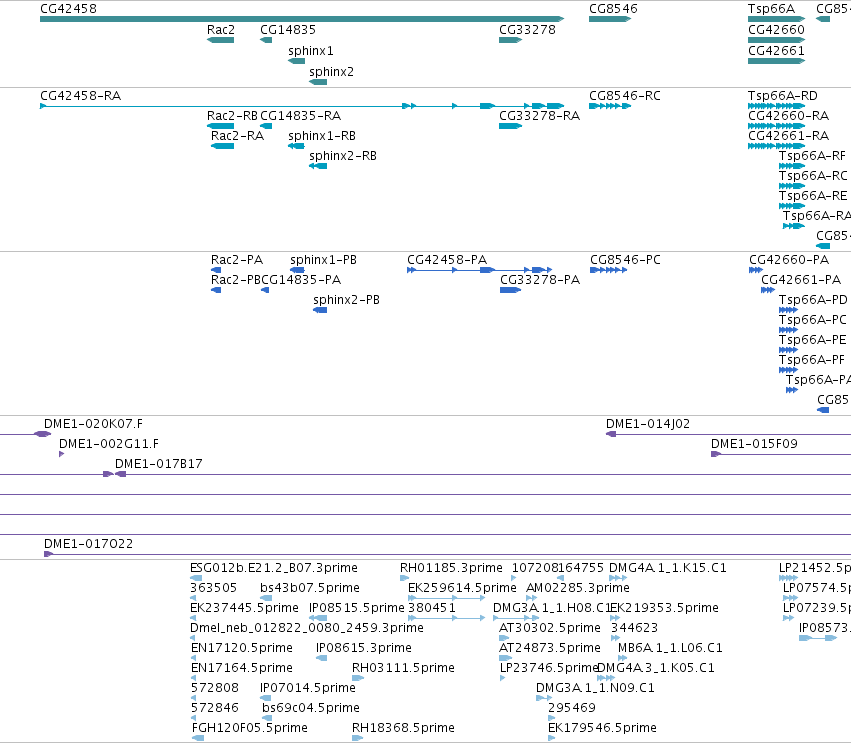
Task: Select CG8546-PC protein feature
Action: [x=608, y=270]
